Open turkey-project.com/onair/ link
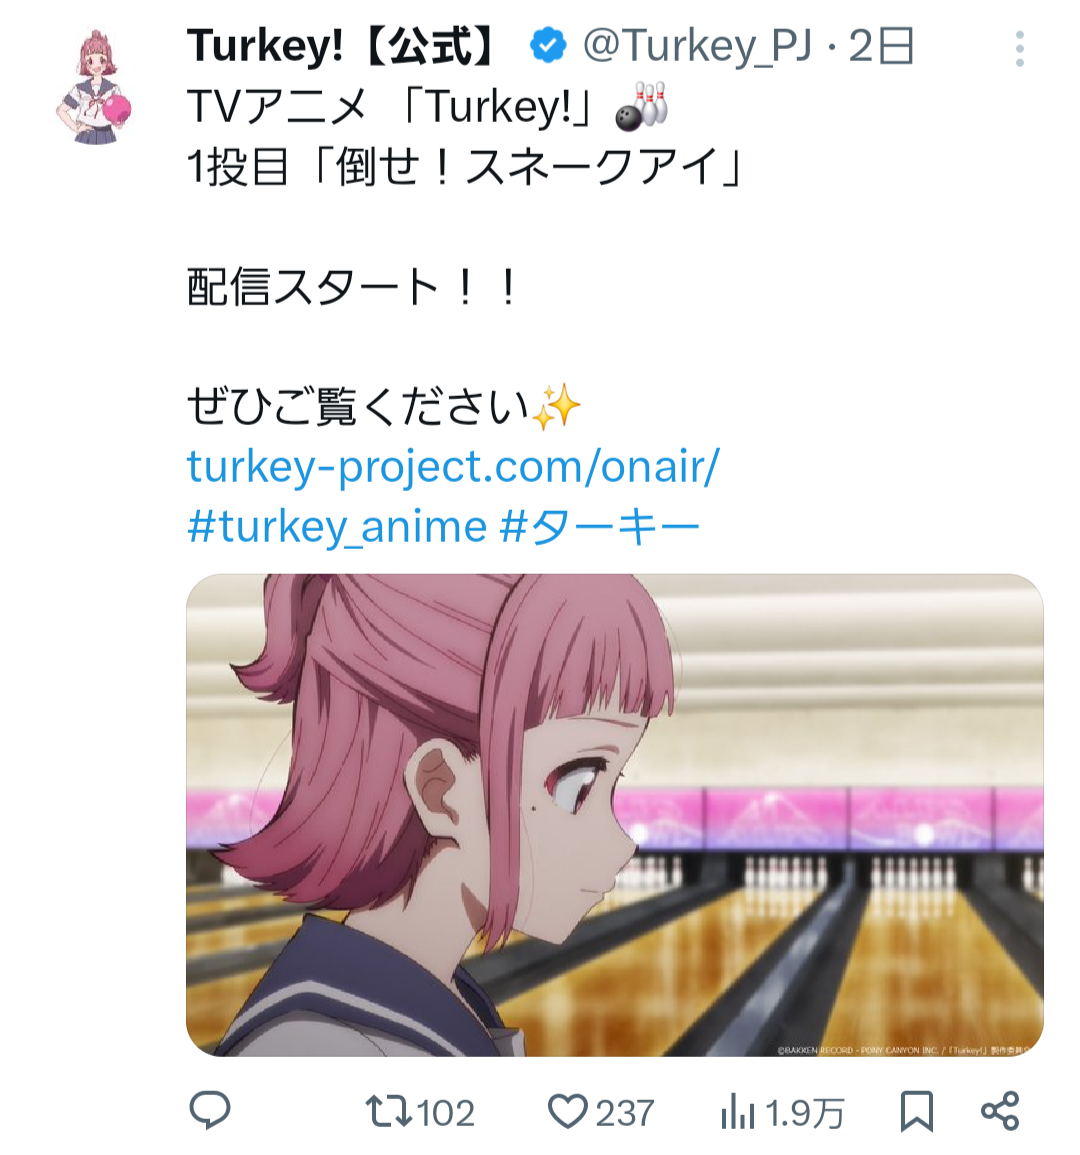This screenshot has height=1155, width=1080. pyautogui.click(x=453, y=466)
